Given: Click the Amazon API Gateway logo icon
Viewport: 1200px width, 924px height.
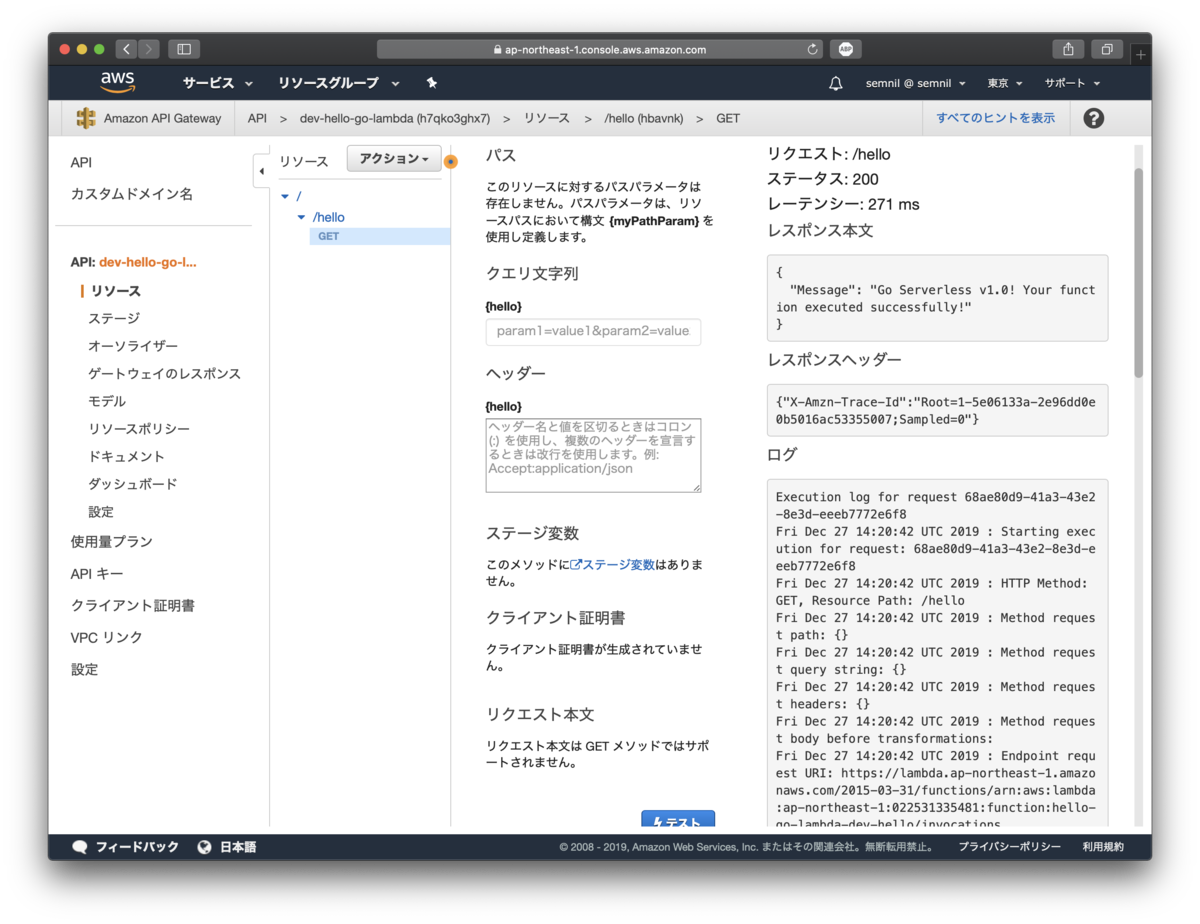Looking at the screenshot, I should 86,118.
